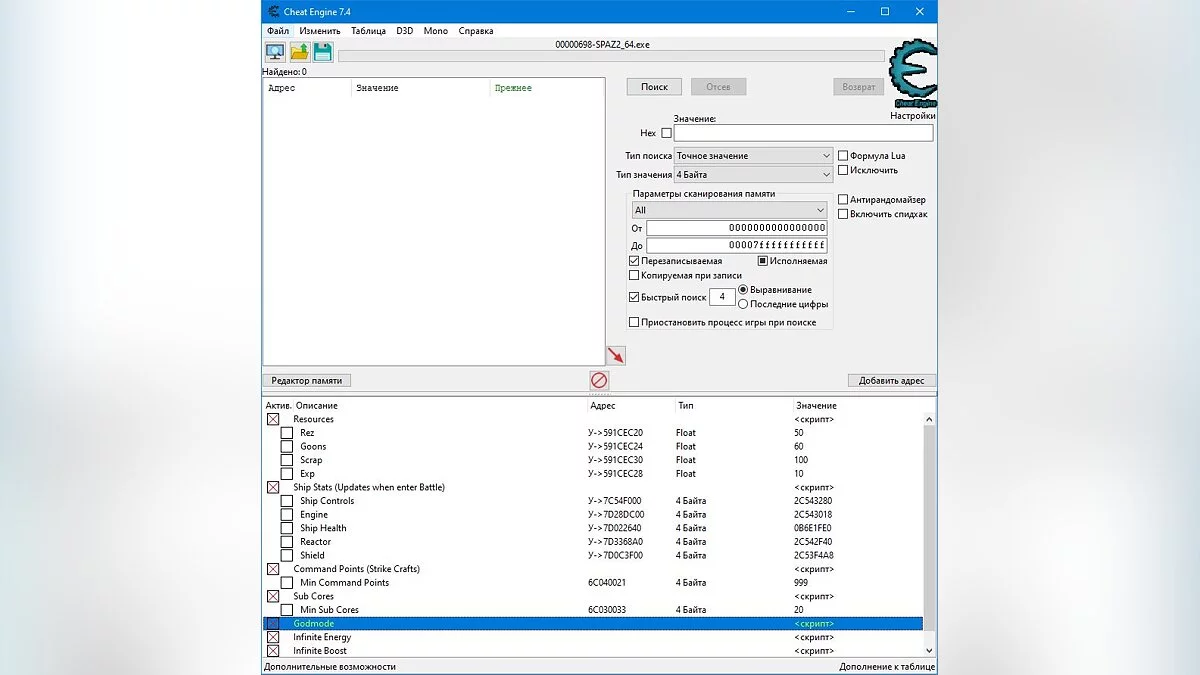Open the Редактор памяти

(305, 380)
